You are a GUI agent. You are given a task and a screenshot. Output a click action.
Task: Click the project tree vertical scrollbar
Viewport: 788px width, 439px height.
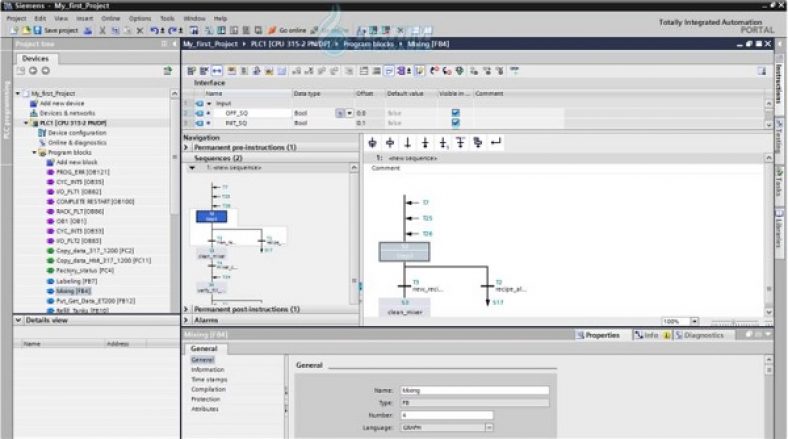[x=174, y=157]
